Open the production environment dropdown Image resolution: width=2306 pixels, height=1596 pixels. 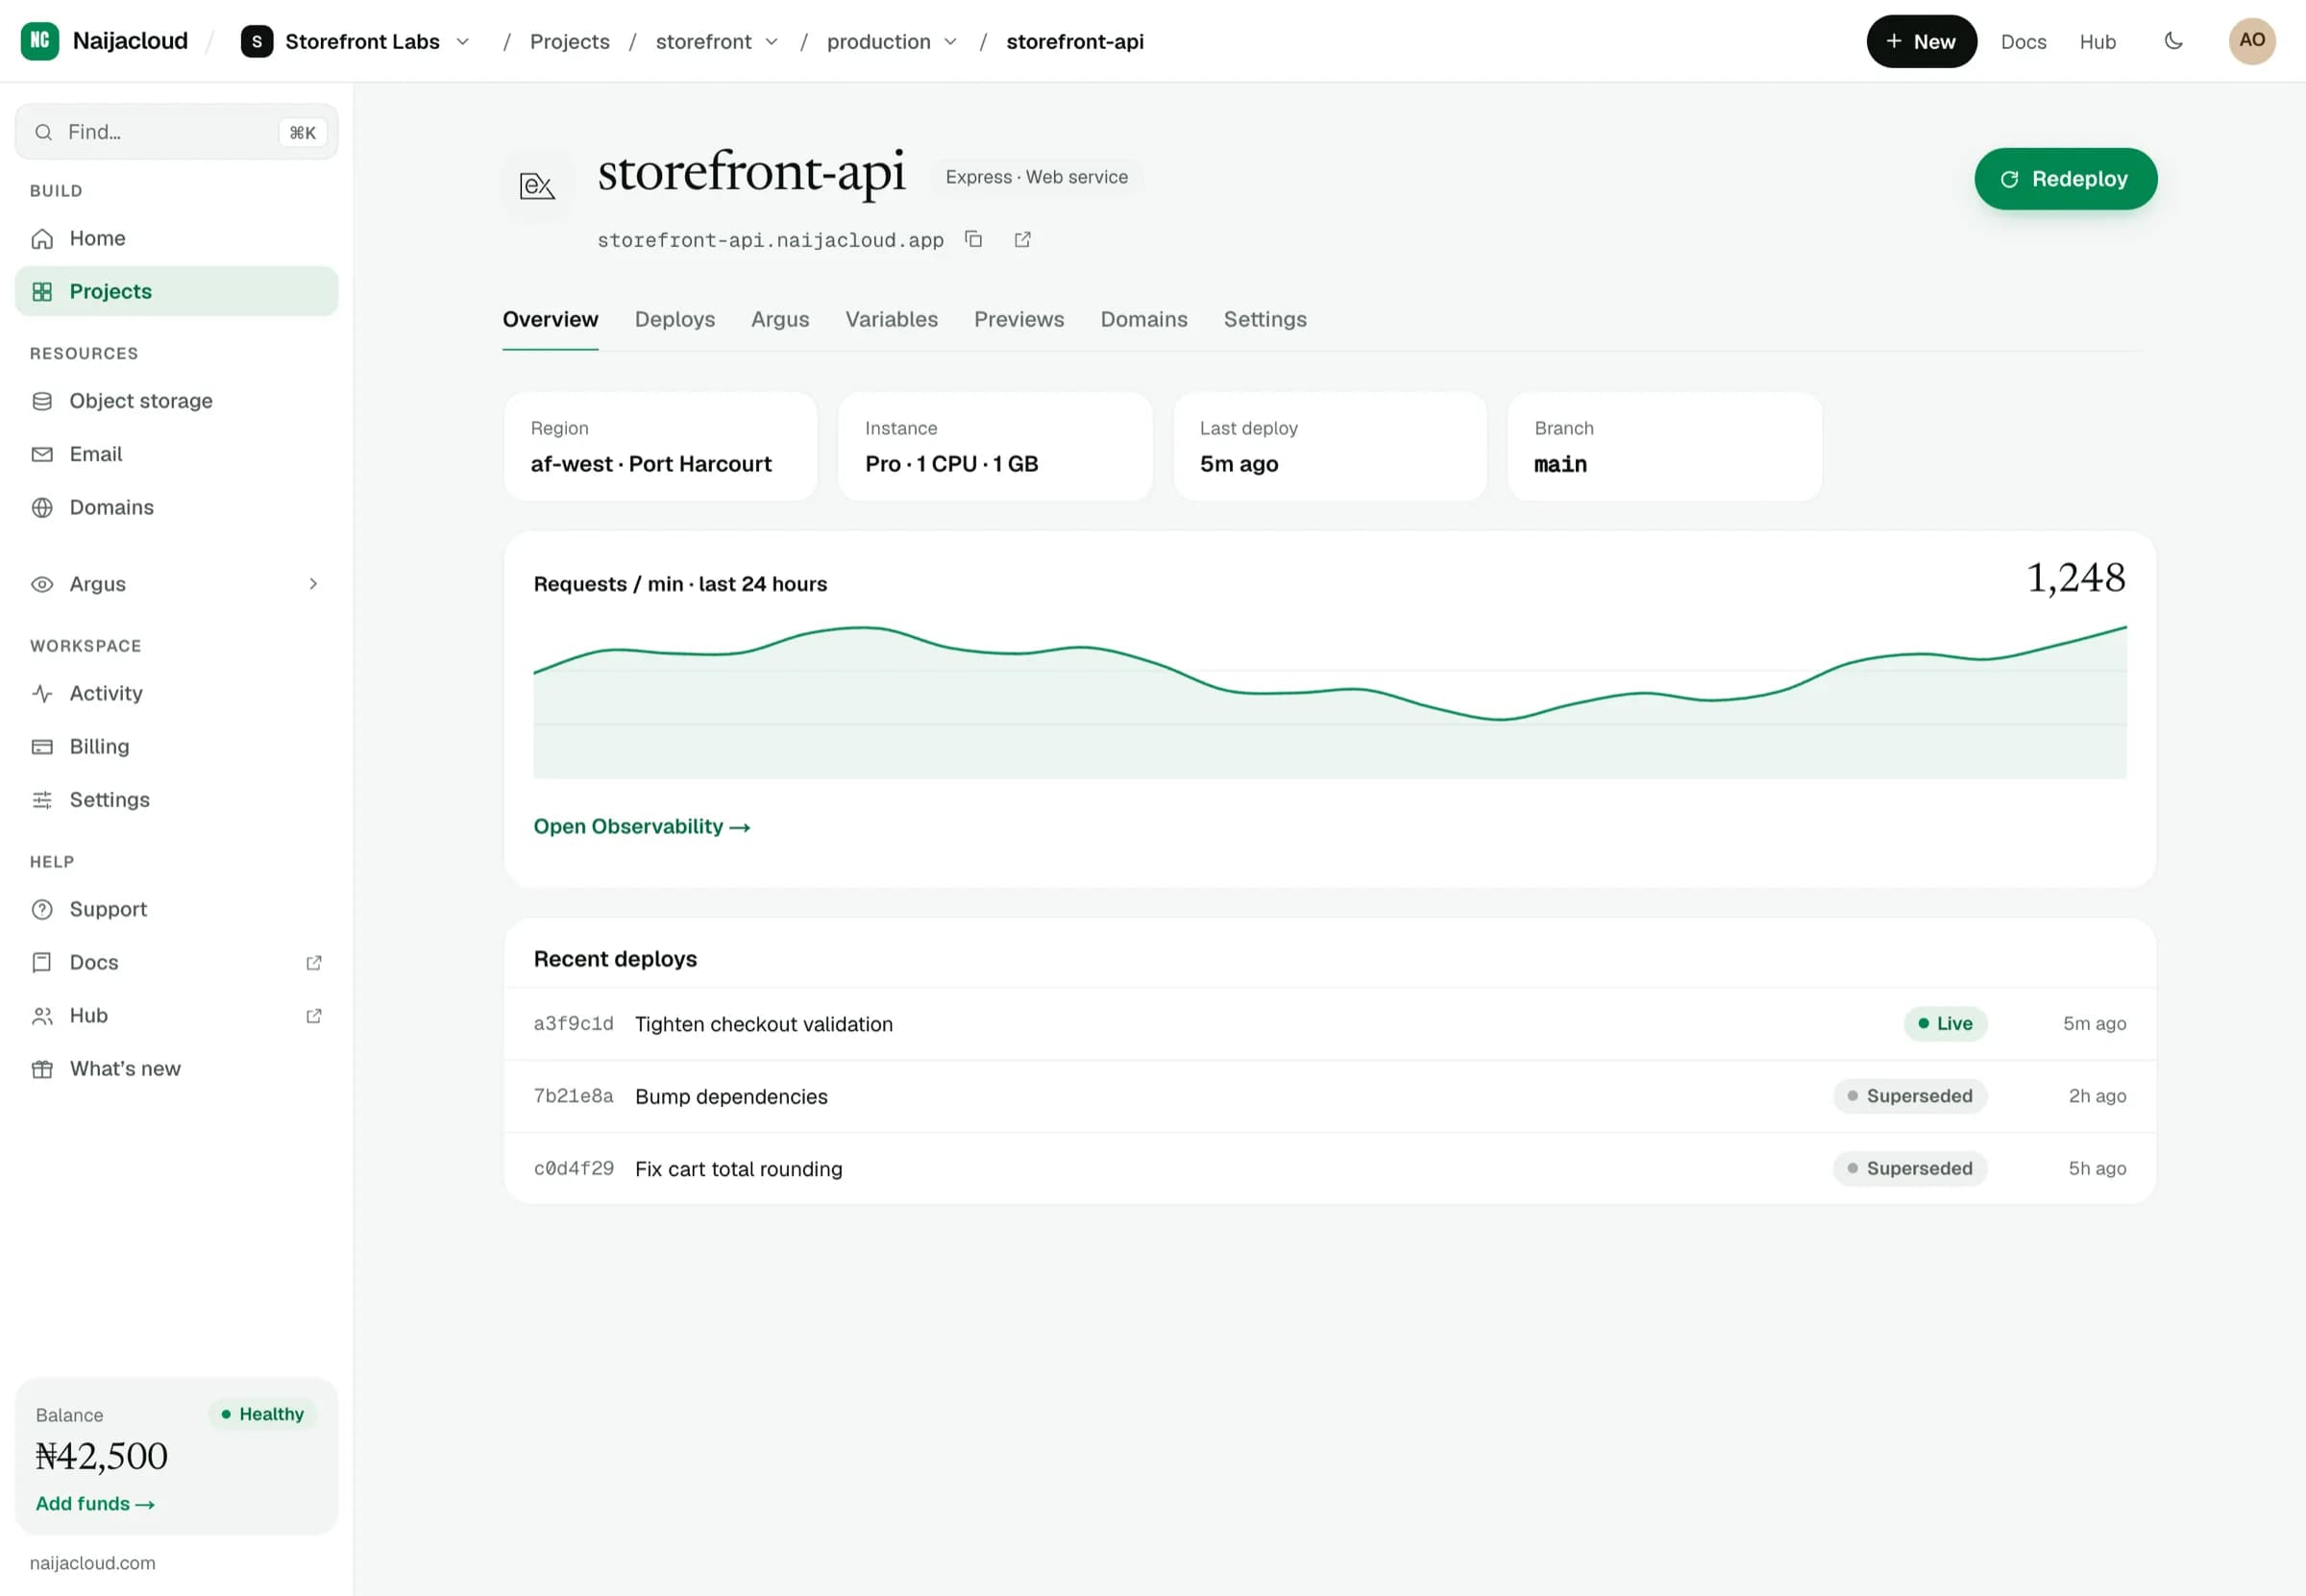[892, 41]
